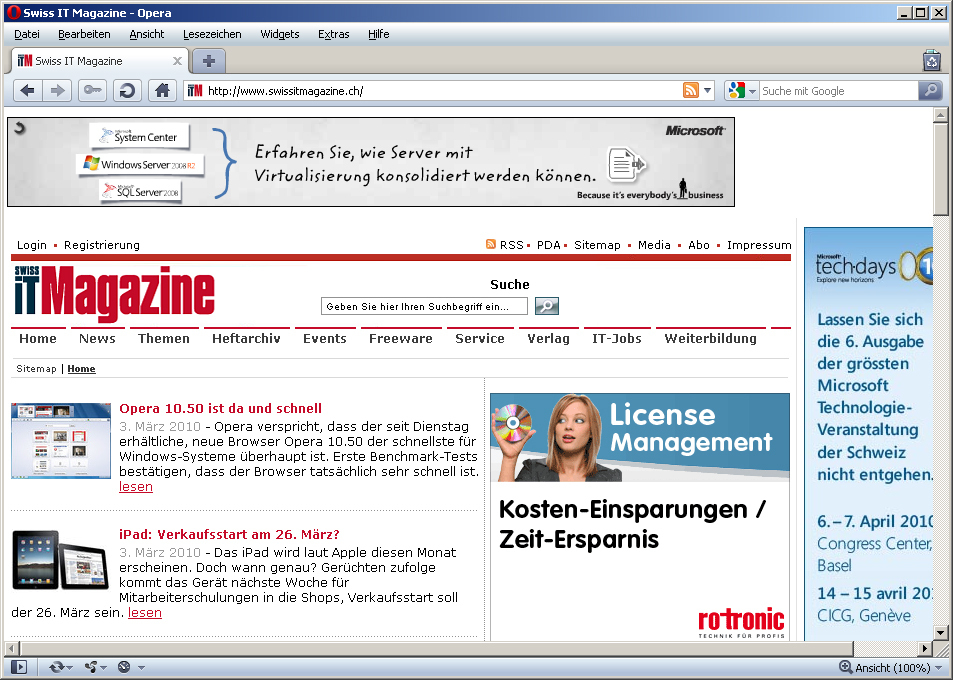This screenshot has width=953, height=680.
Task: Open the search engine selection dropdown
Action: click(752, 91)
